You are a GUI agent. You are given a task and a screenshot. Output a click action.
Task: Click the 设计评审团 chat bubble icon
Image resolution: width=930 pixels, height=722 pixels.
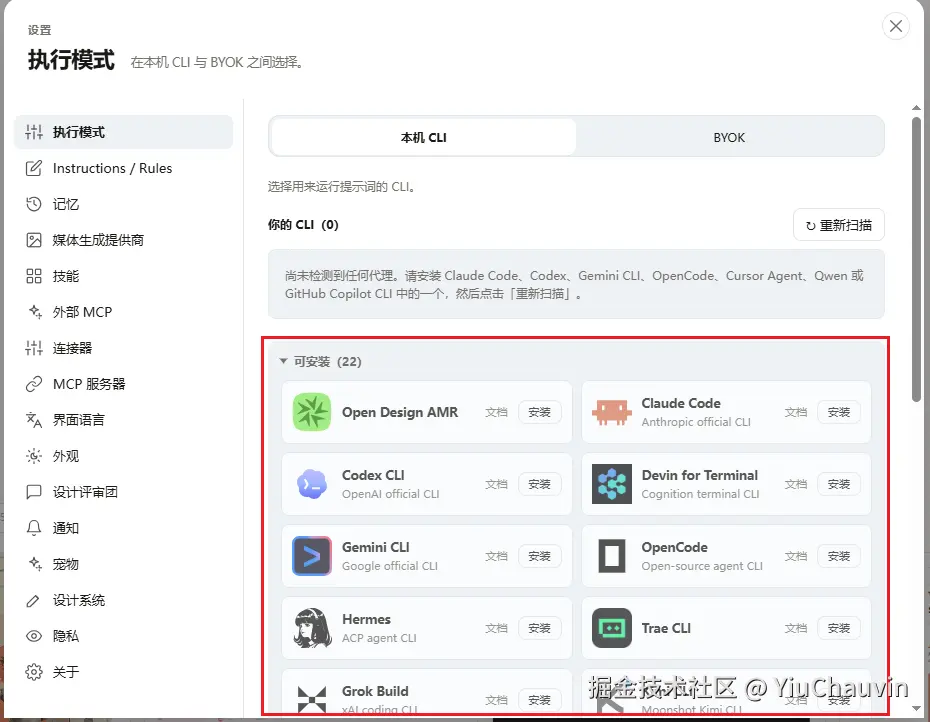34,492
